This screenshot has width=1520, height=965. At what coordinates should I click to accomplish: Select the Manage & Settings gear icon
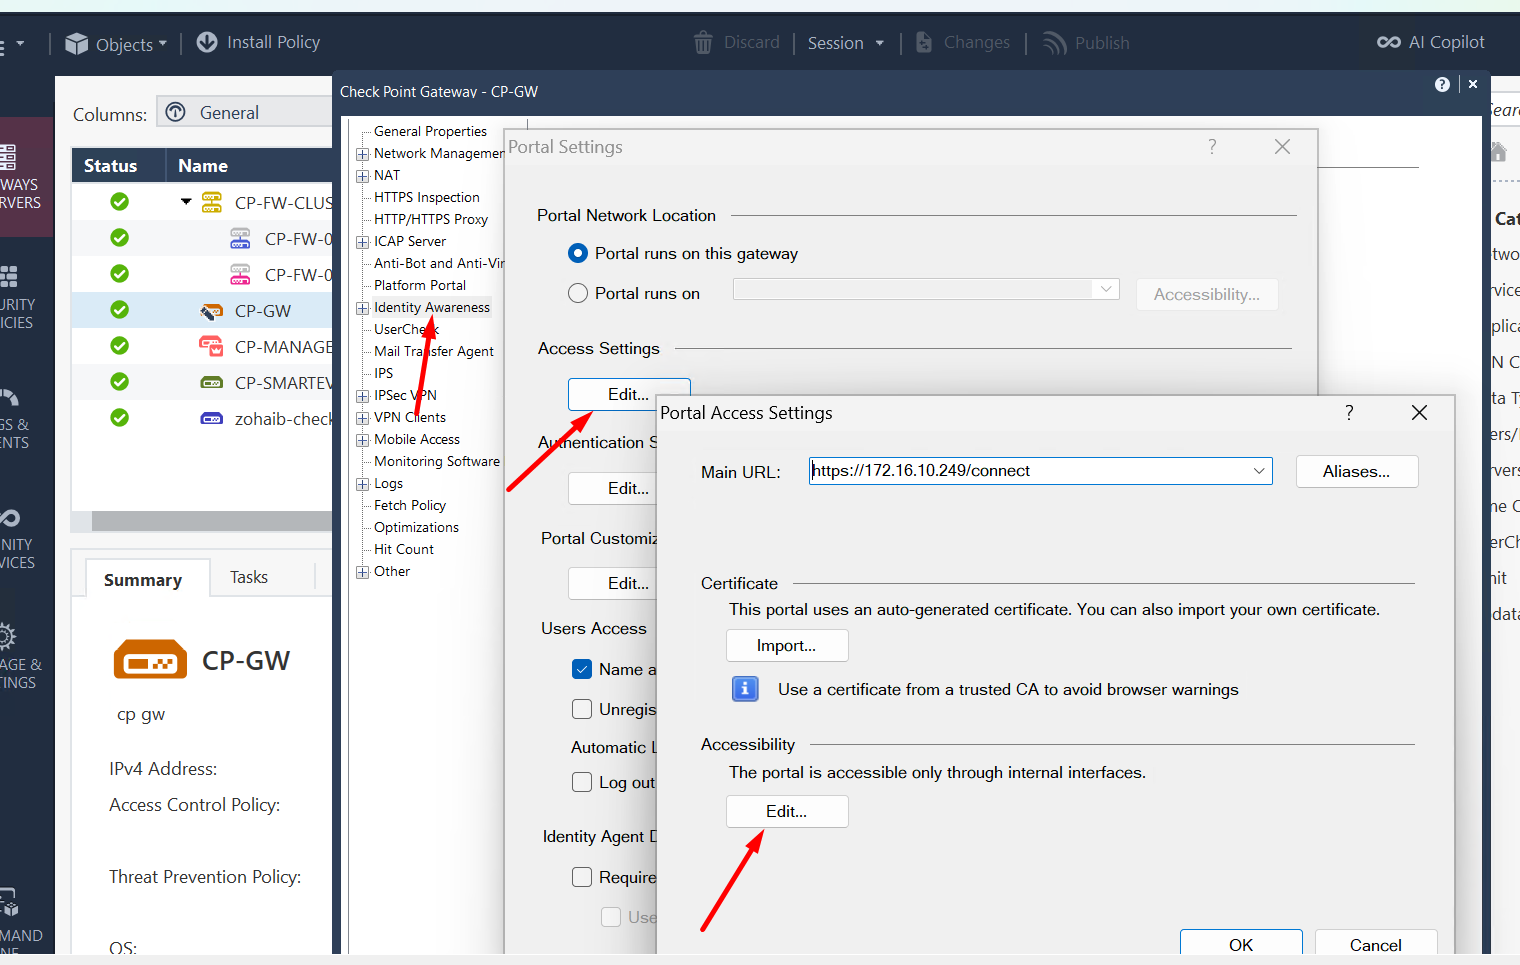(6, 637)
